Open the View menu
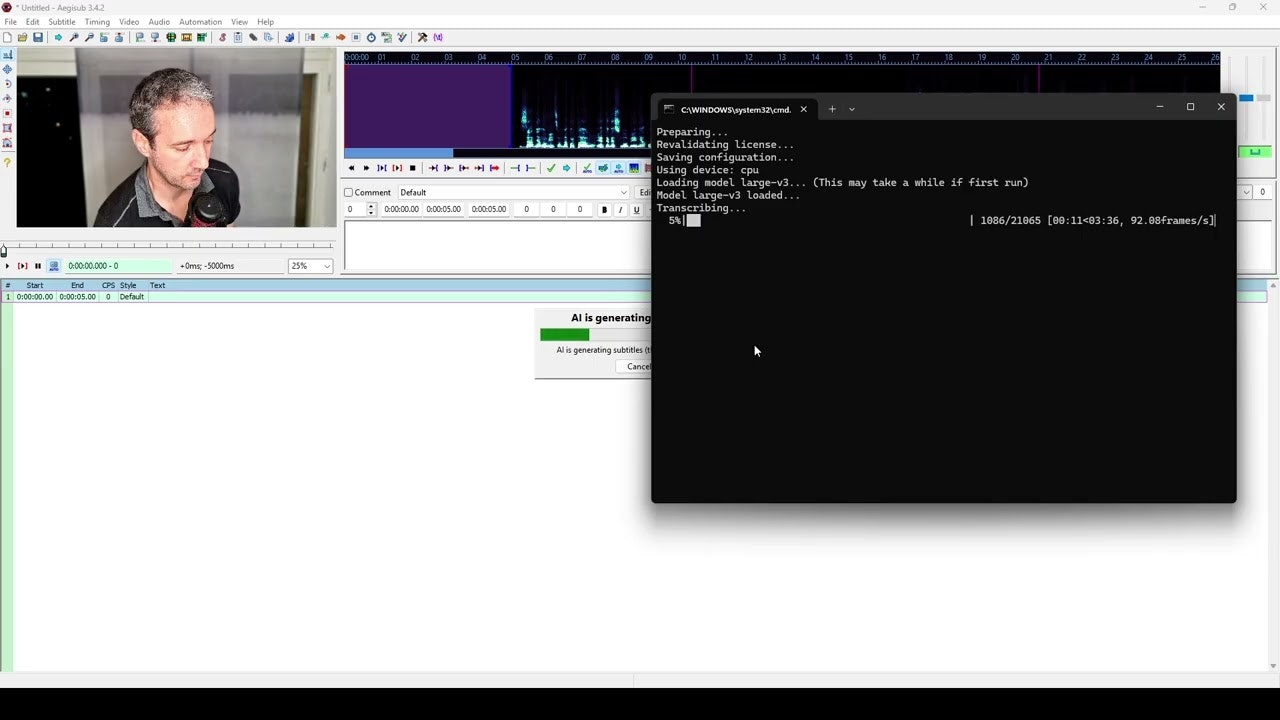The image size is (1280, 720). pyautogui.click(x=239, y=22)
